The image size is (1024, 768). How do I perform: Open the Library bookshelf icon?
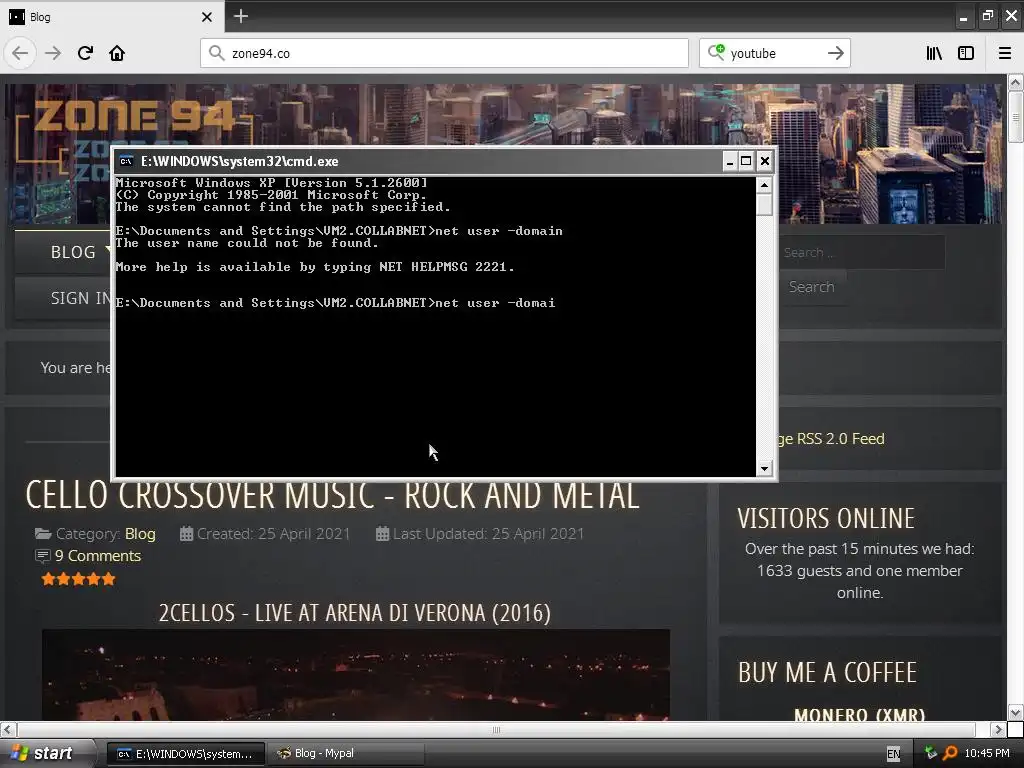[x=934, y=53]
